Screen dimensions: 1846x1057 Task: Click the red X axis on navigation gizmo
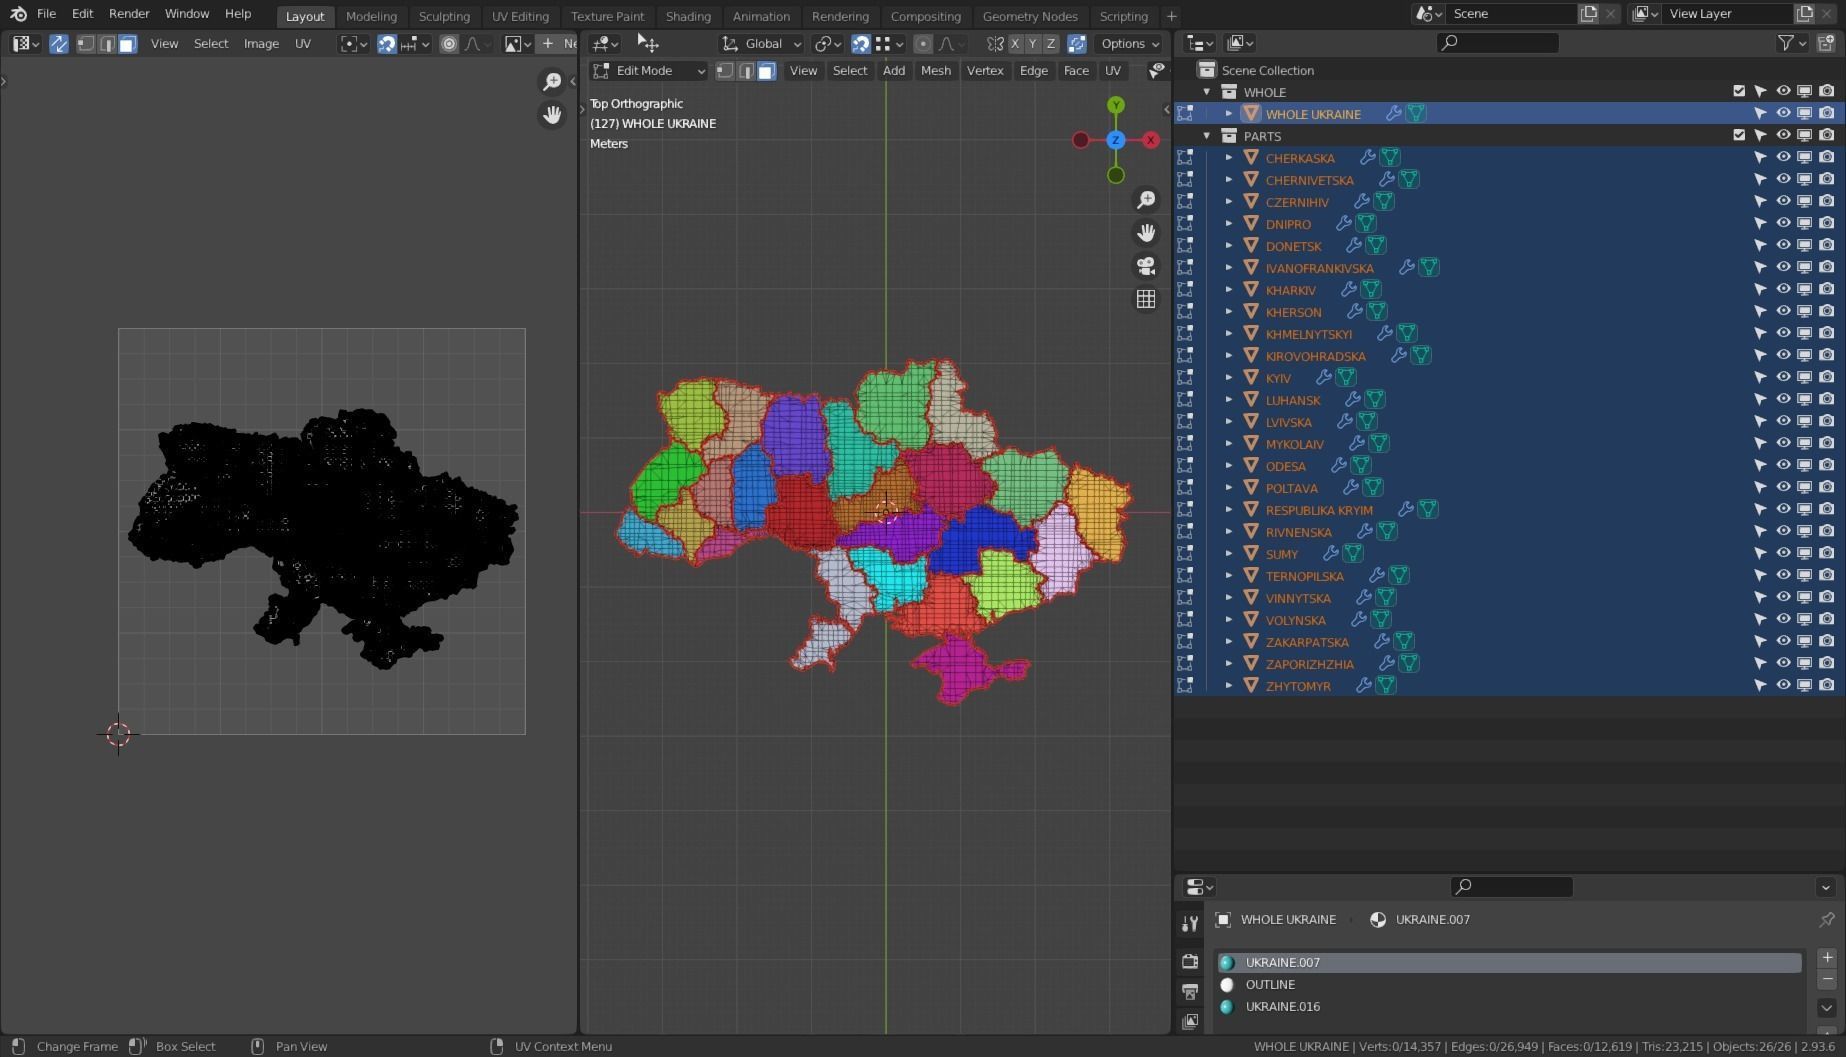tap(1151, 140)
